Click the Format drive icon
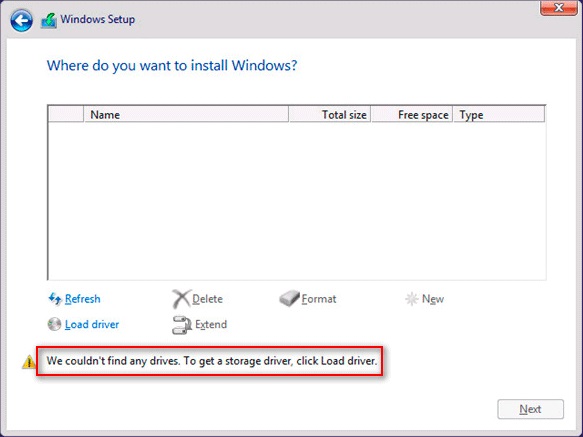Image resolution: width=583 pixels, height=437 pixels. 289,299
